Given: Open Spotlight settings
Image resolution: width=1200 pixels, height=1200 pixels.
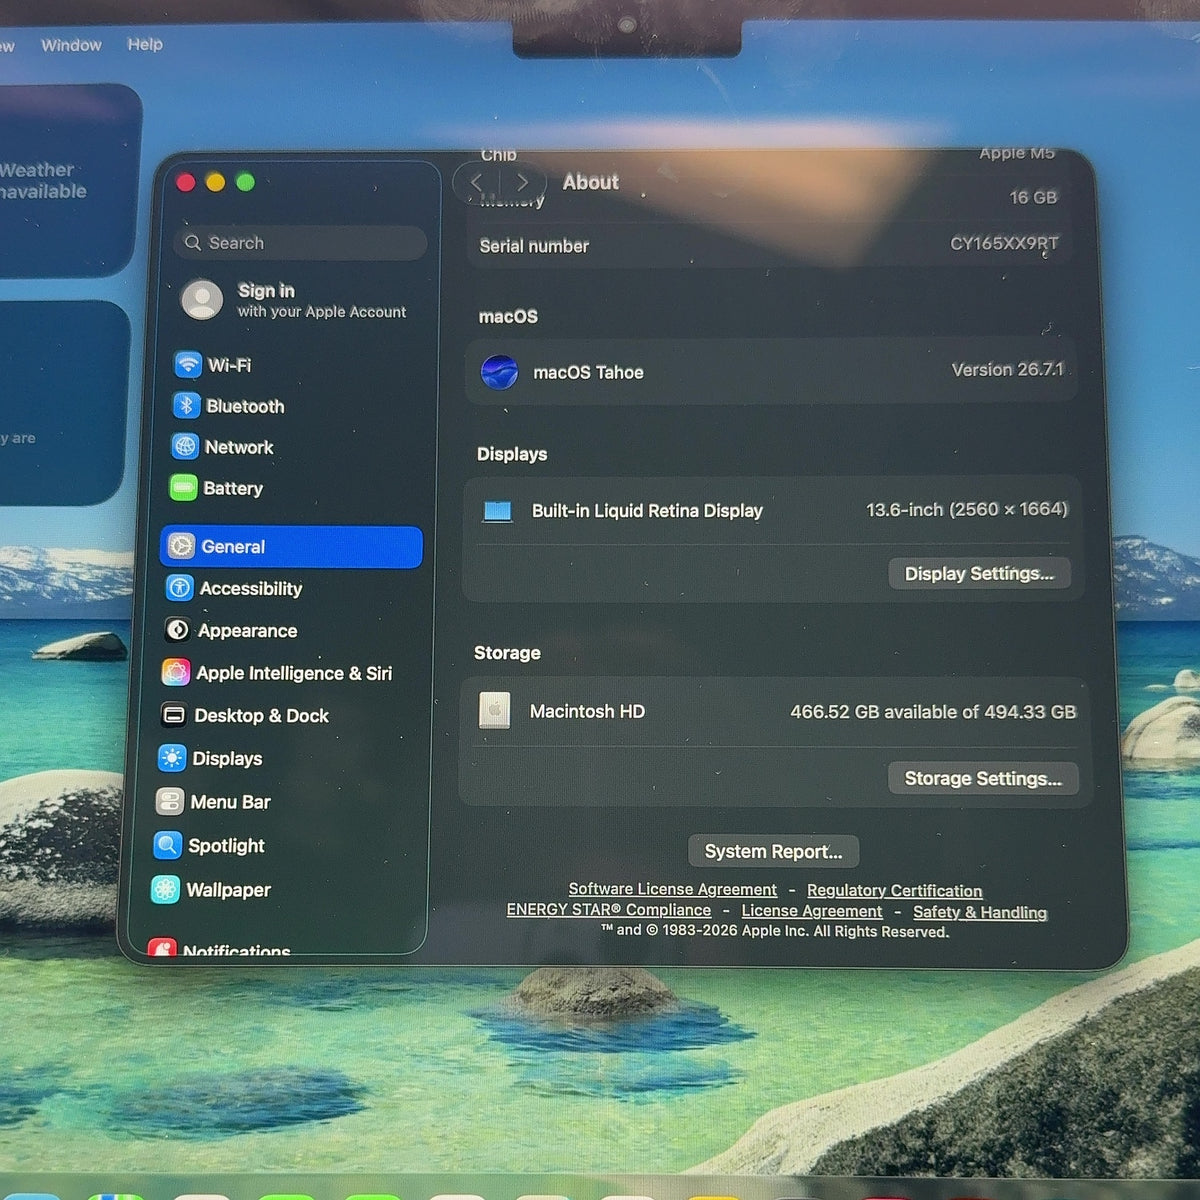Looking at the screenshot, I should coord(210,846).
